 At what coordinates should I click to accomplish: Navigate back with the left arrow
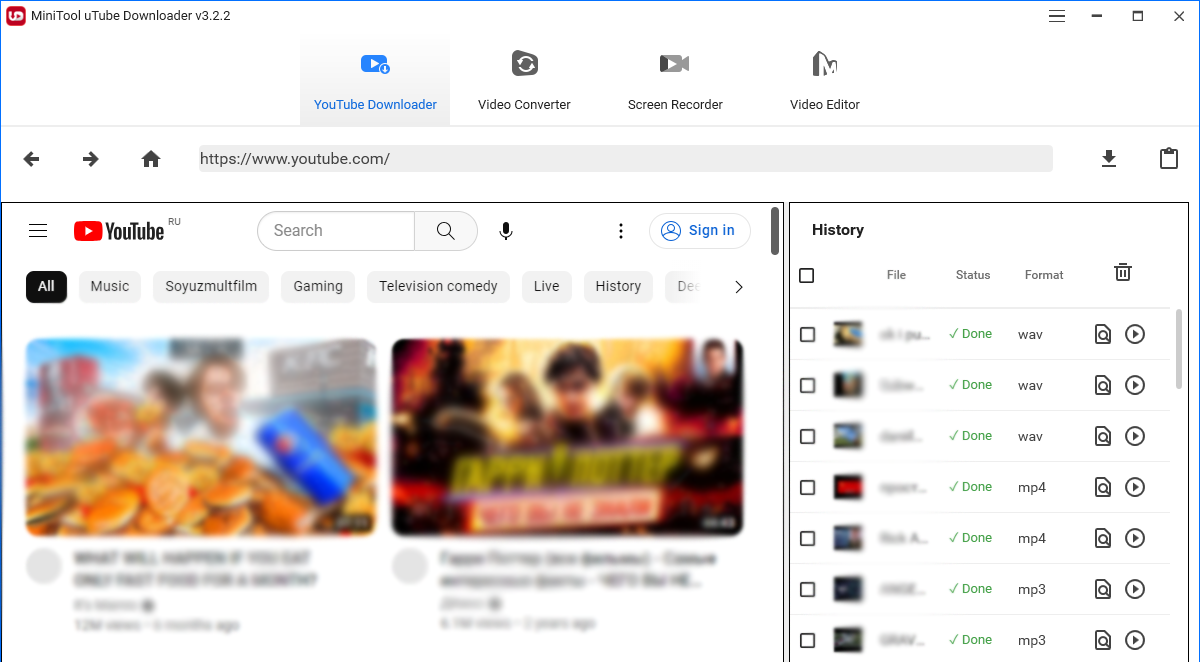point(32,159)
